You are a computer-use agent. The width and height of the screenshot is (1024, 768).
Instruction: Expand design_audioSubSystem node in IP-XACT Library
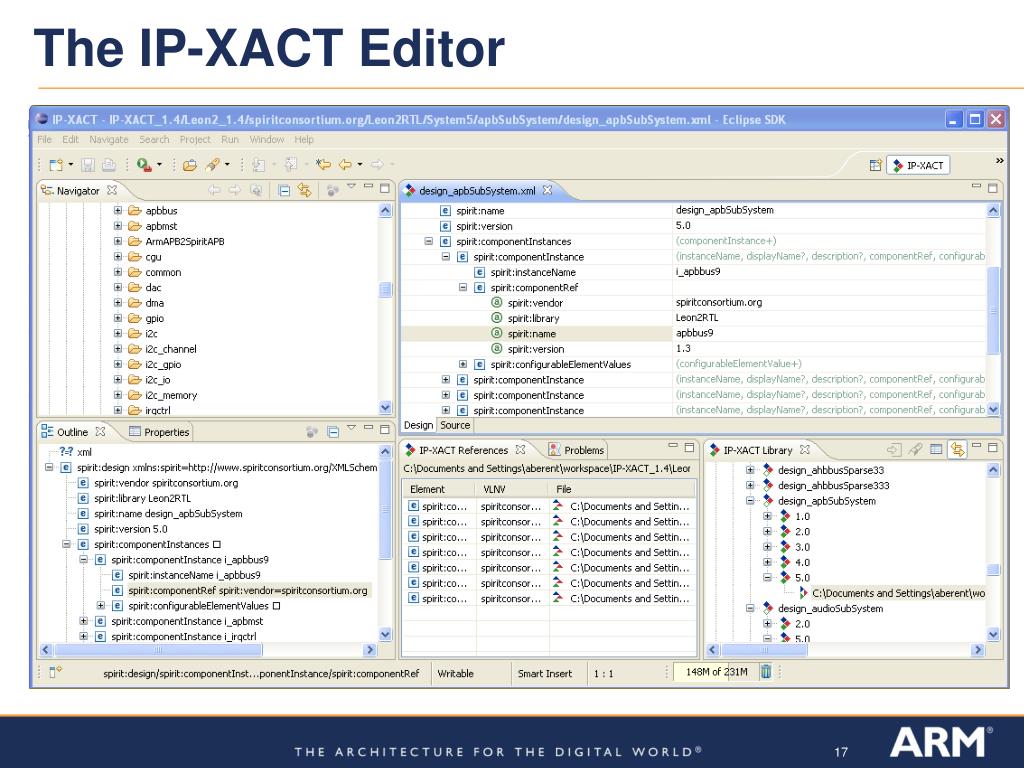(x=750, y=608)
